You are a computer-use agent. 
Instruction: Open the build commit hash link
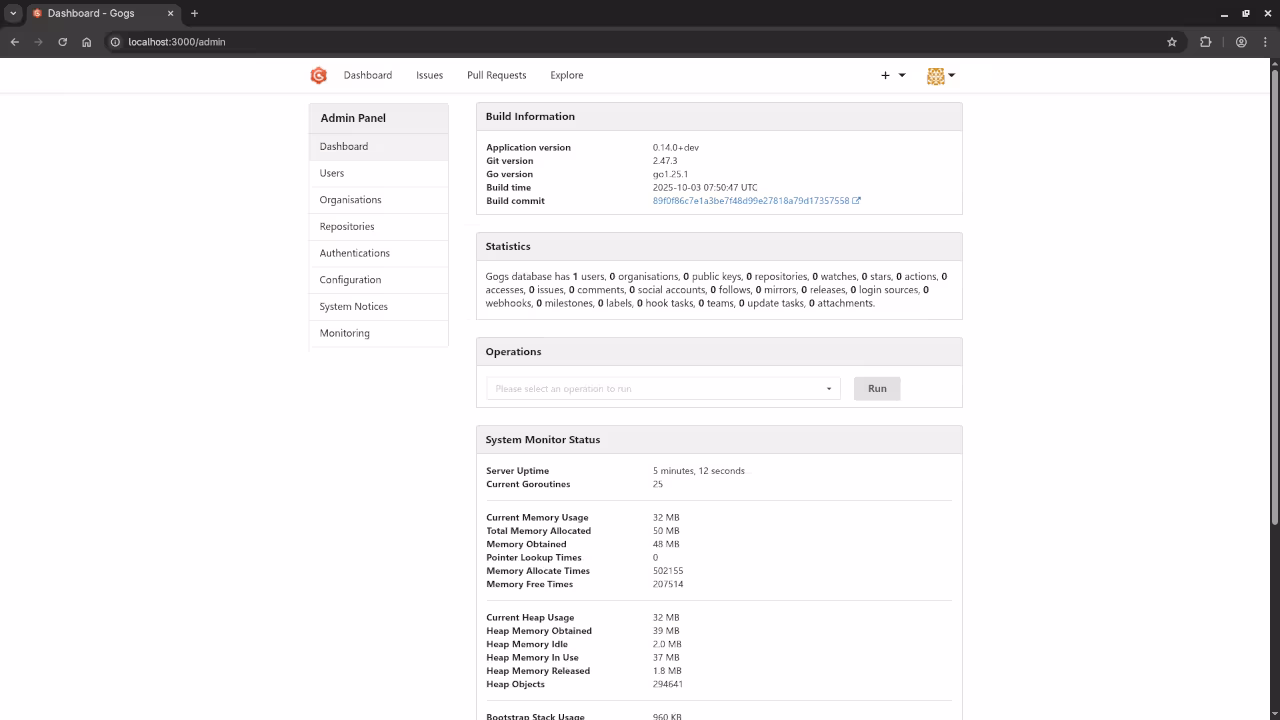tap(751, 201)
